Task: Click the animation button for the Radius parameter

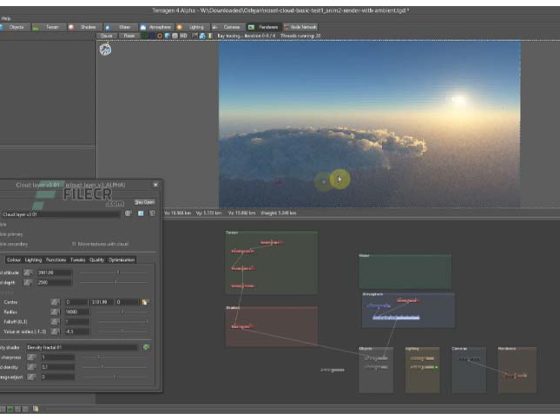Action: (x=55, y=312)
